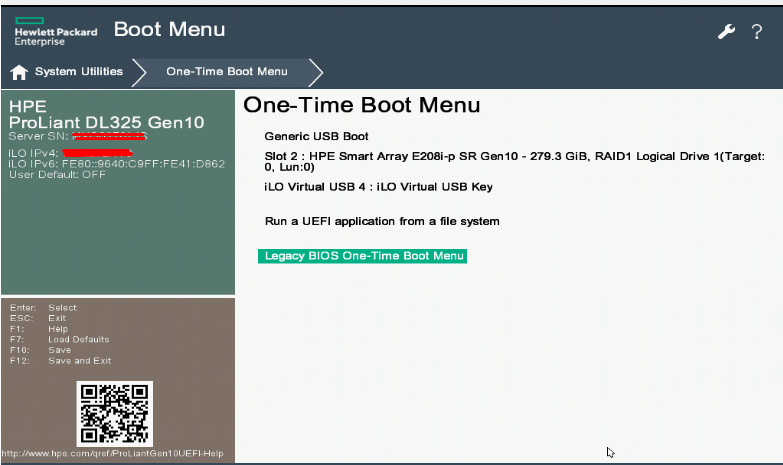Open the hpe.com UEFI help URL
This screenshot has width=783, height=465.
112,455
